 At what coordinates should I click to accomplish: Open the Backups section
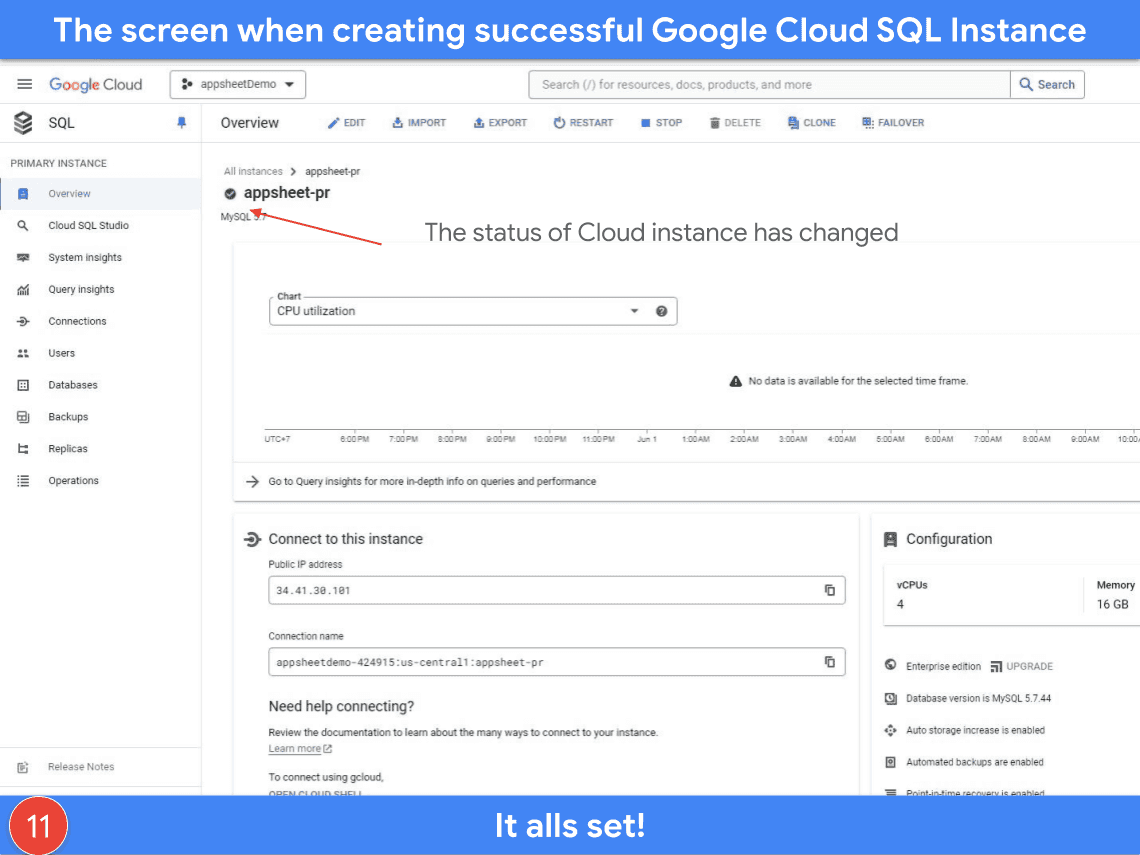68,417
